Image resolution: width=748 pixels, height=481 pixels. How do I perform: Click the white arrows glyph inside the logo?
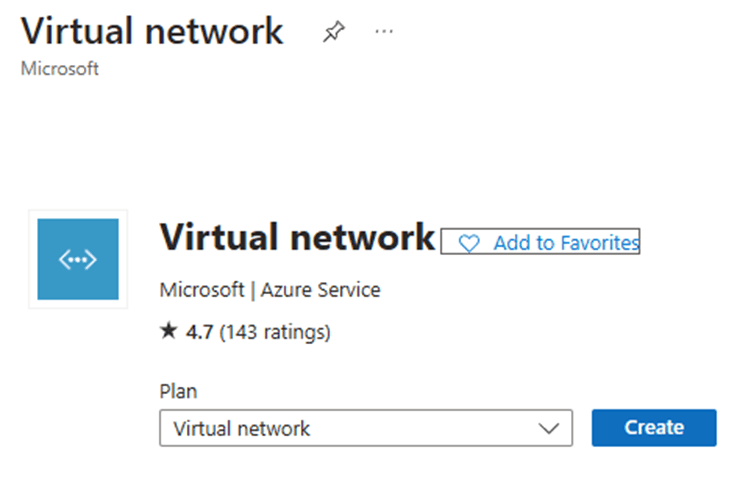click(78, 260)
